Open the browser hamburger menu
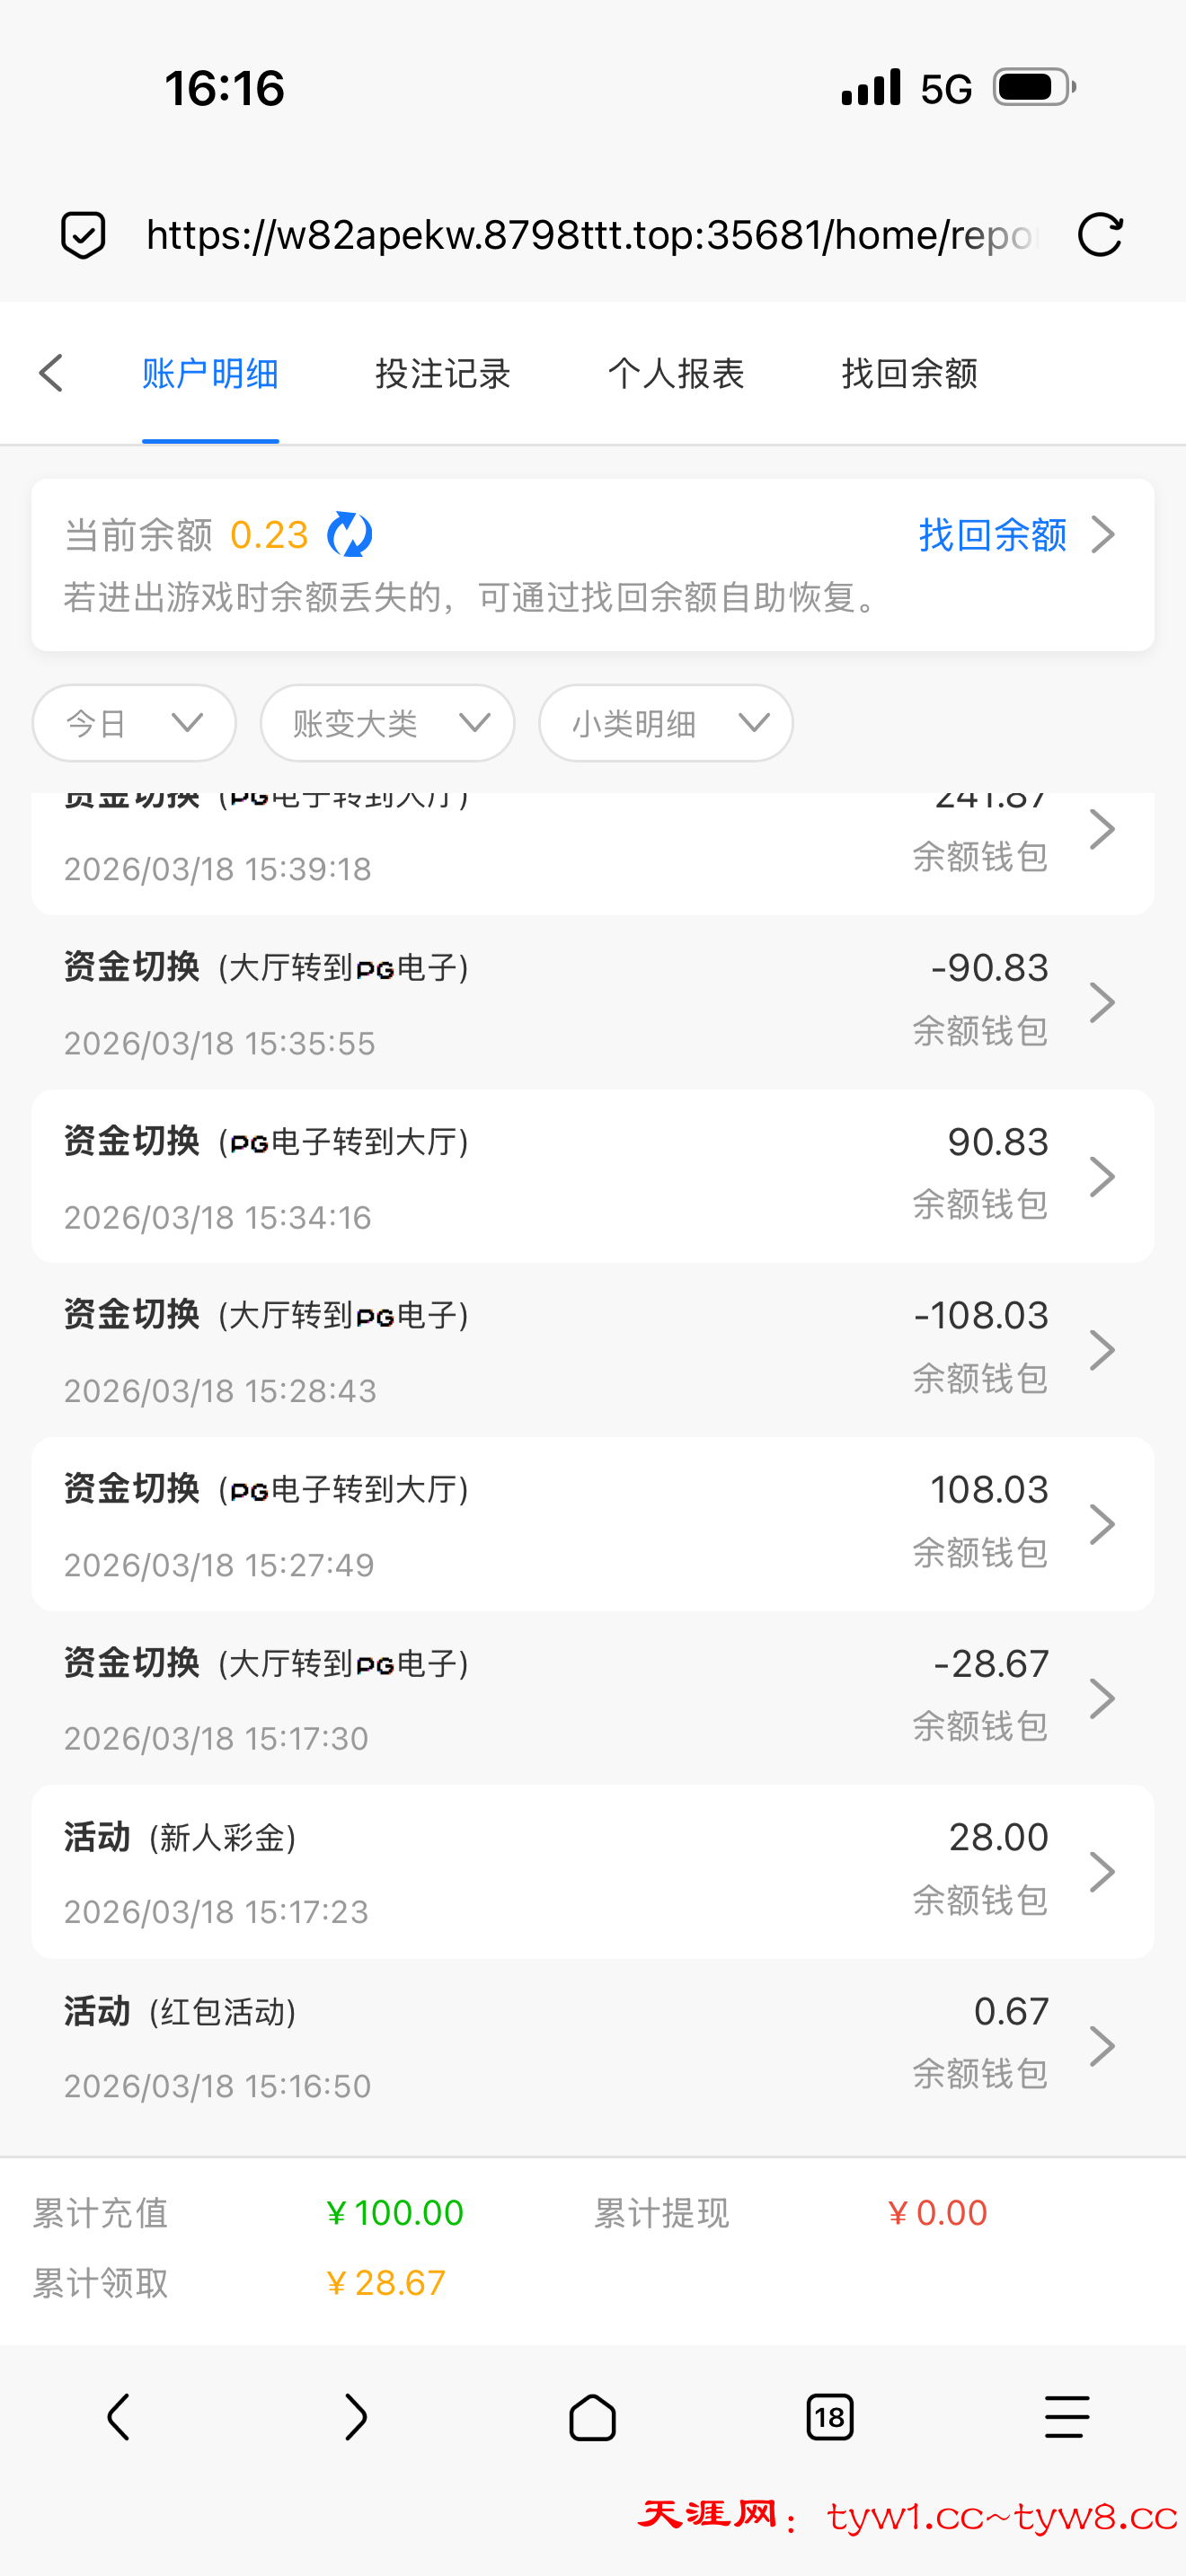This screenshot has width=1186, height=2576. 1066,2418
